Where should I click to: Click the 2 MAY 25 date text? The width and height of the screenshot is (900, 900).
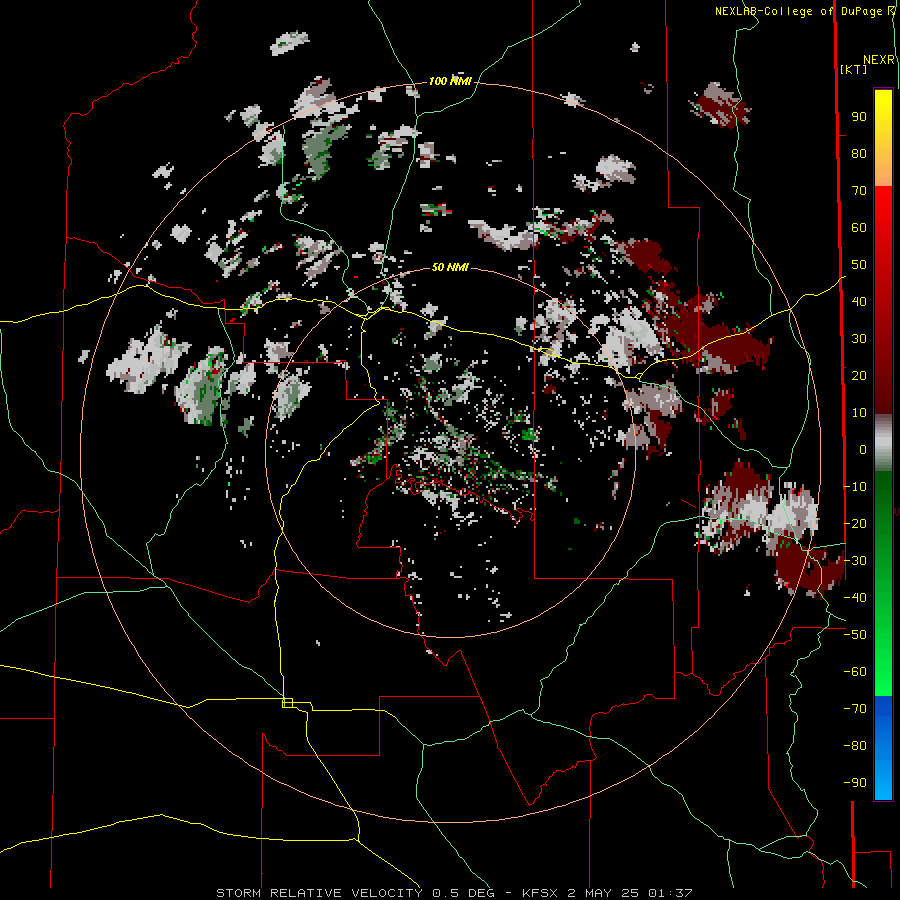(603, 893)
